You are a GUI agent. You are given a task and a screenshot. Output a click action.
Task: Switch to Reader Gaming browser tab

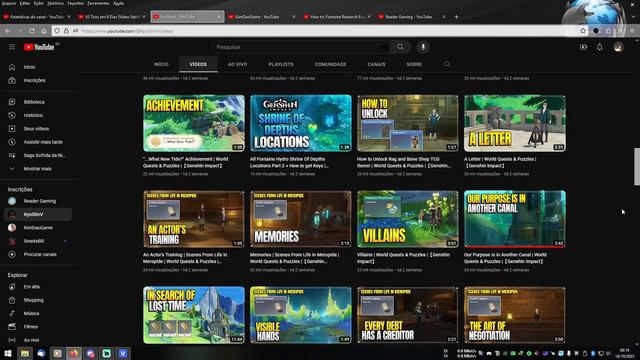coord(412,17)
